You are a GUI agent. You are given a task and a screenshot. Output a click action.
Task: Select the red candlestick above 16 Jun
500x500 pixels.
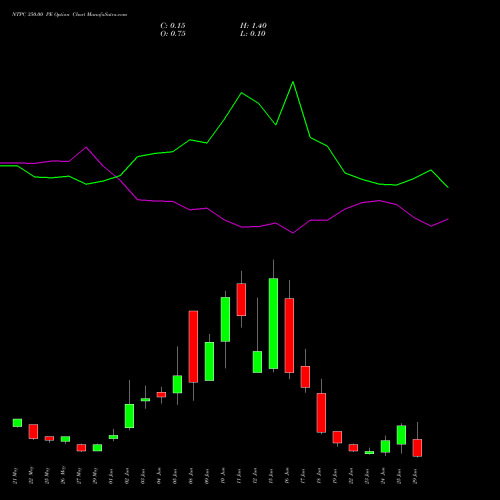pos(289,335)
